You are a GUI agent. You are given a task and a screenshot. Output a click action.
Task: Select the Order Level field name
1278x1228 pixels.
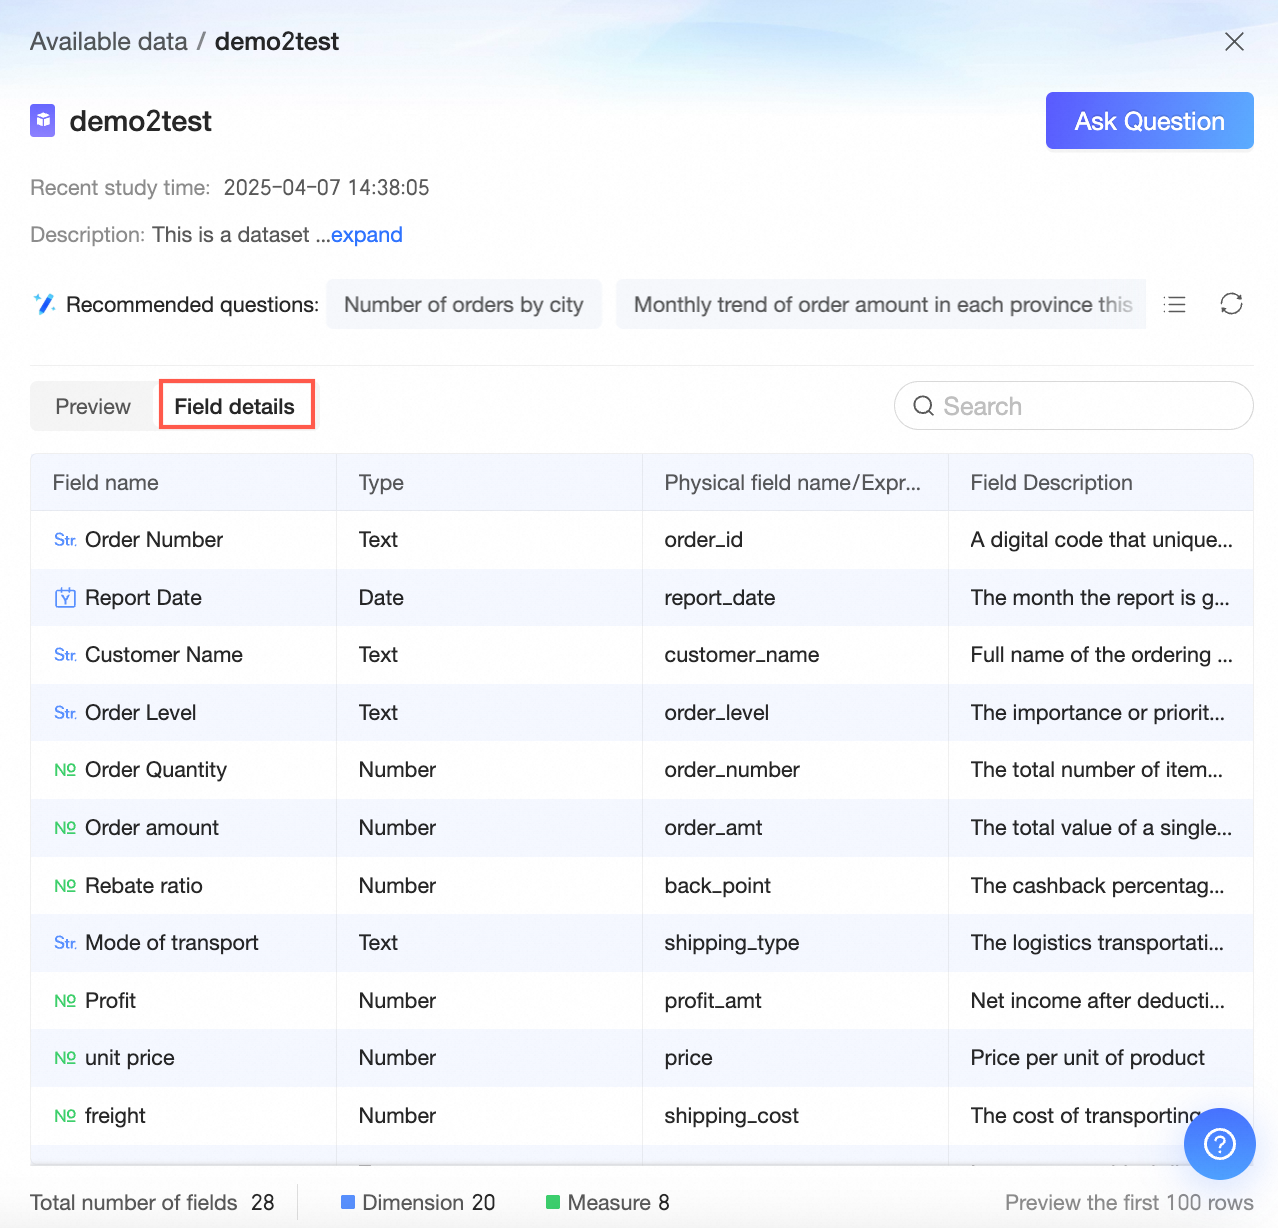141,713
